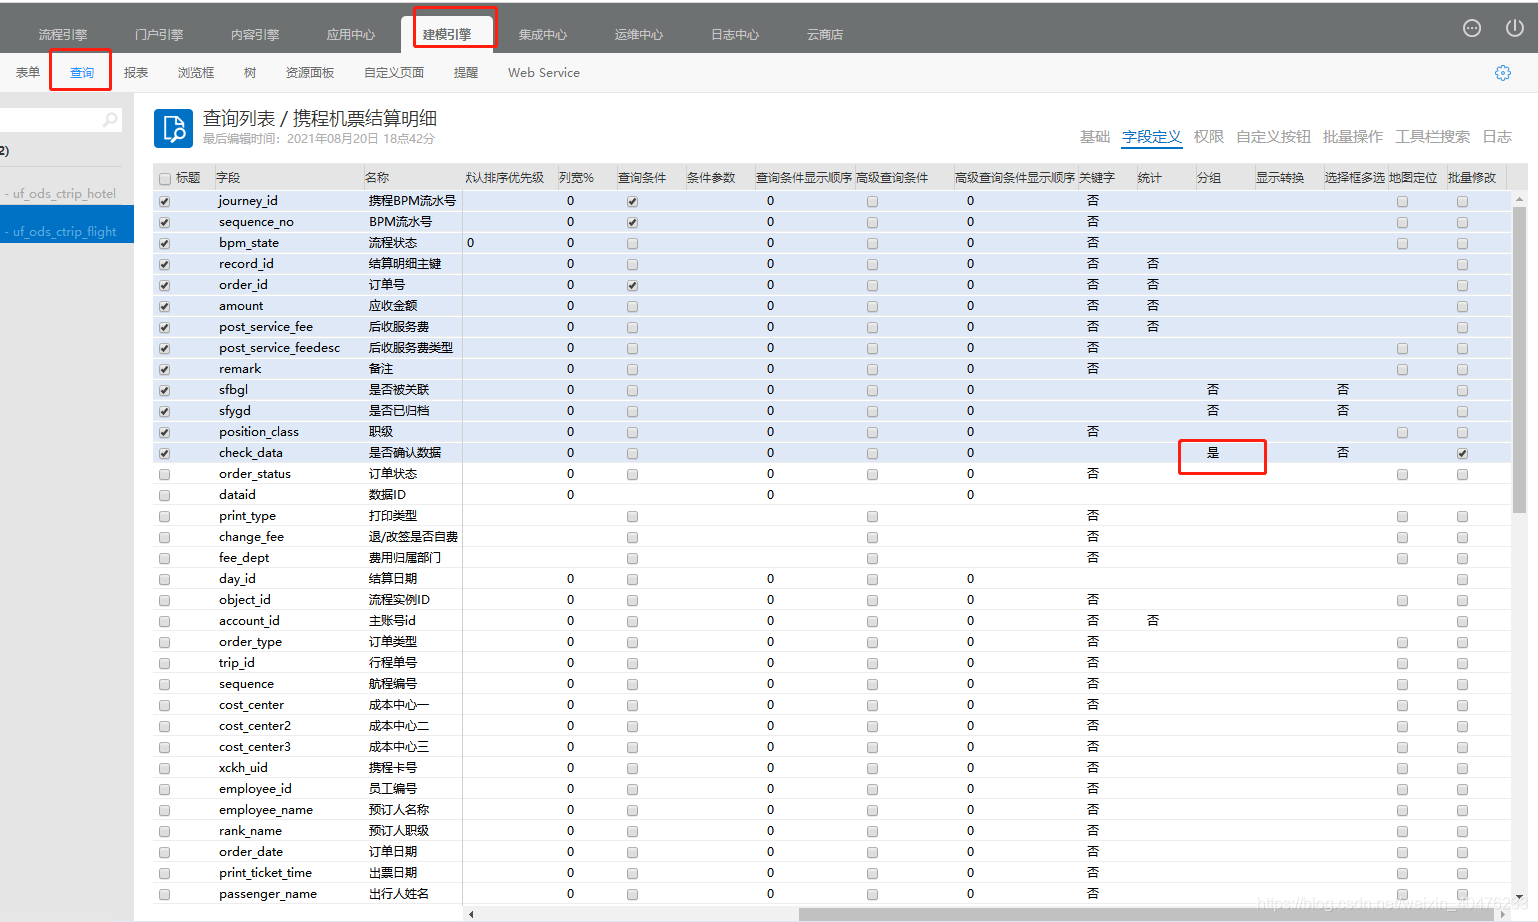Check the dataid title checkbox

coord(164,495)
